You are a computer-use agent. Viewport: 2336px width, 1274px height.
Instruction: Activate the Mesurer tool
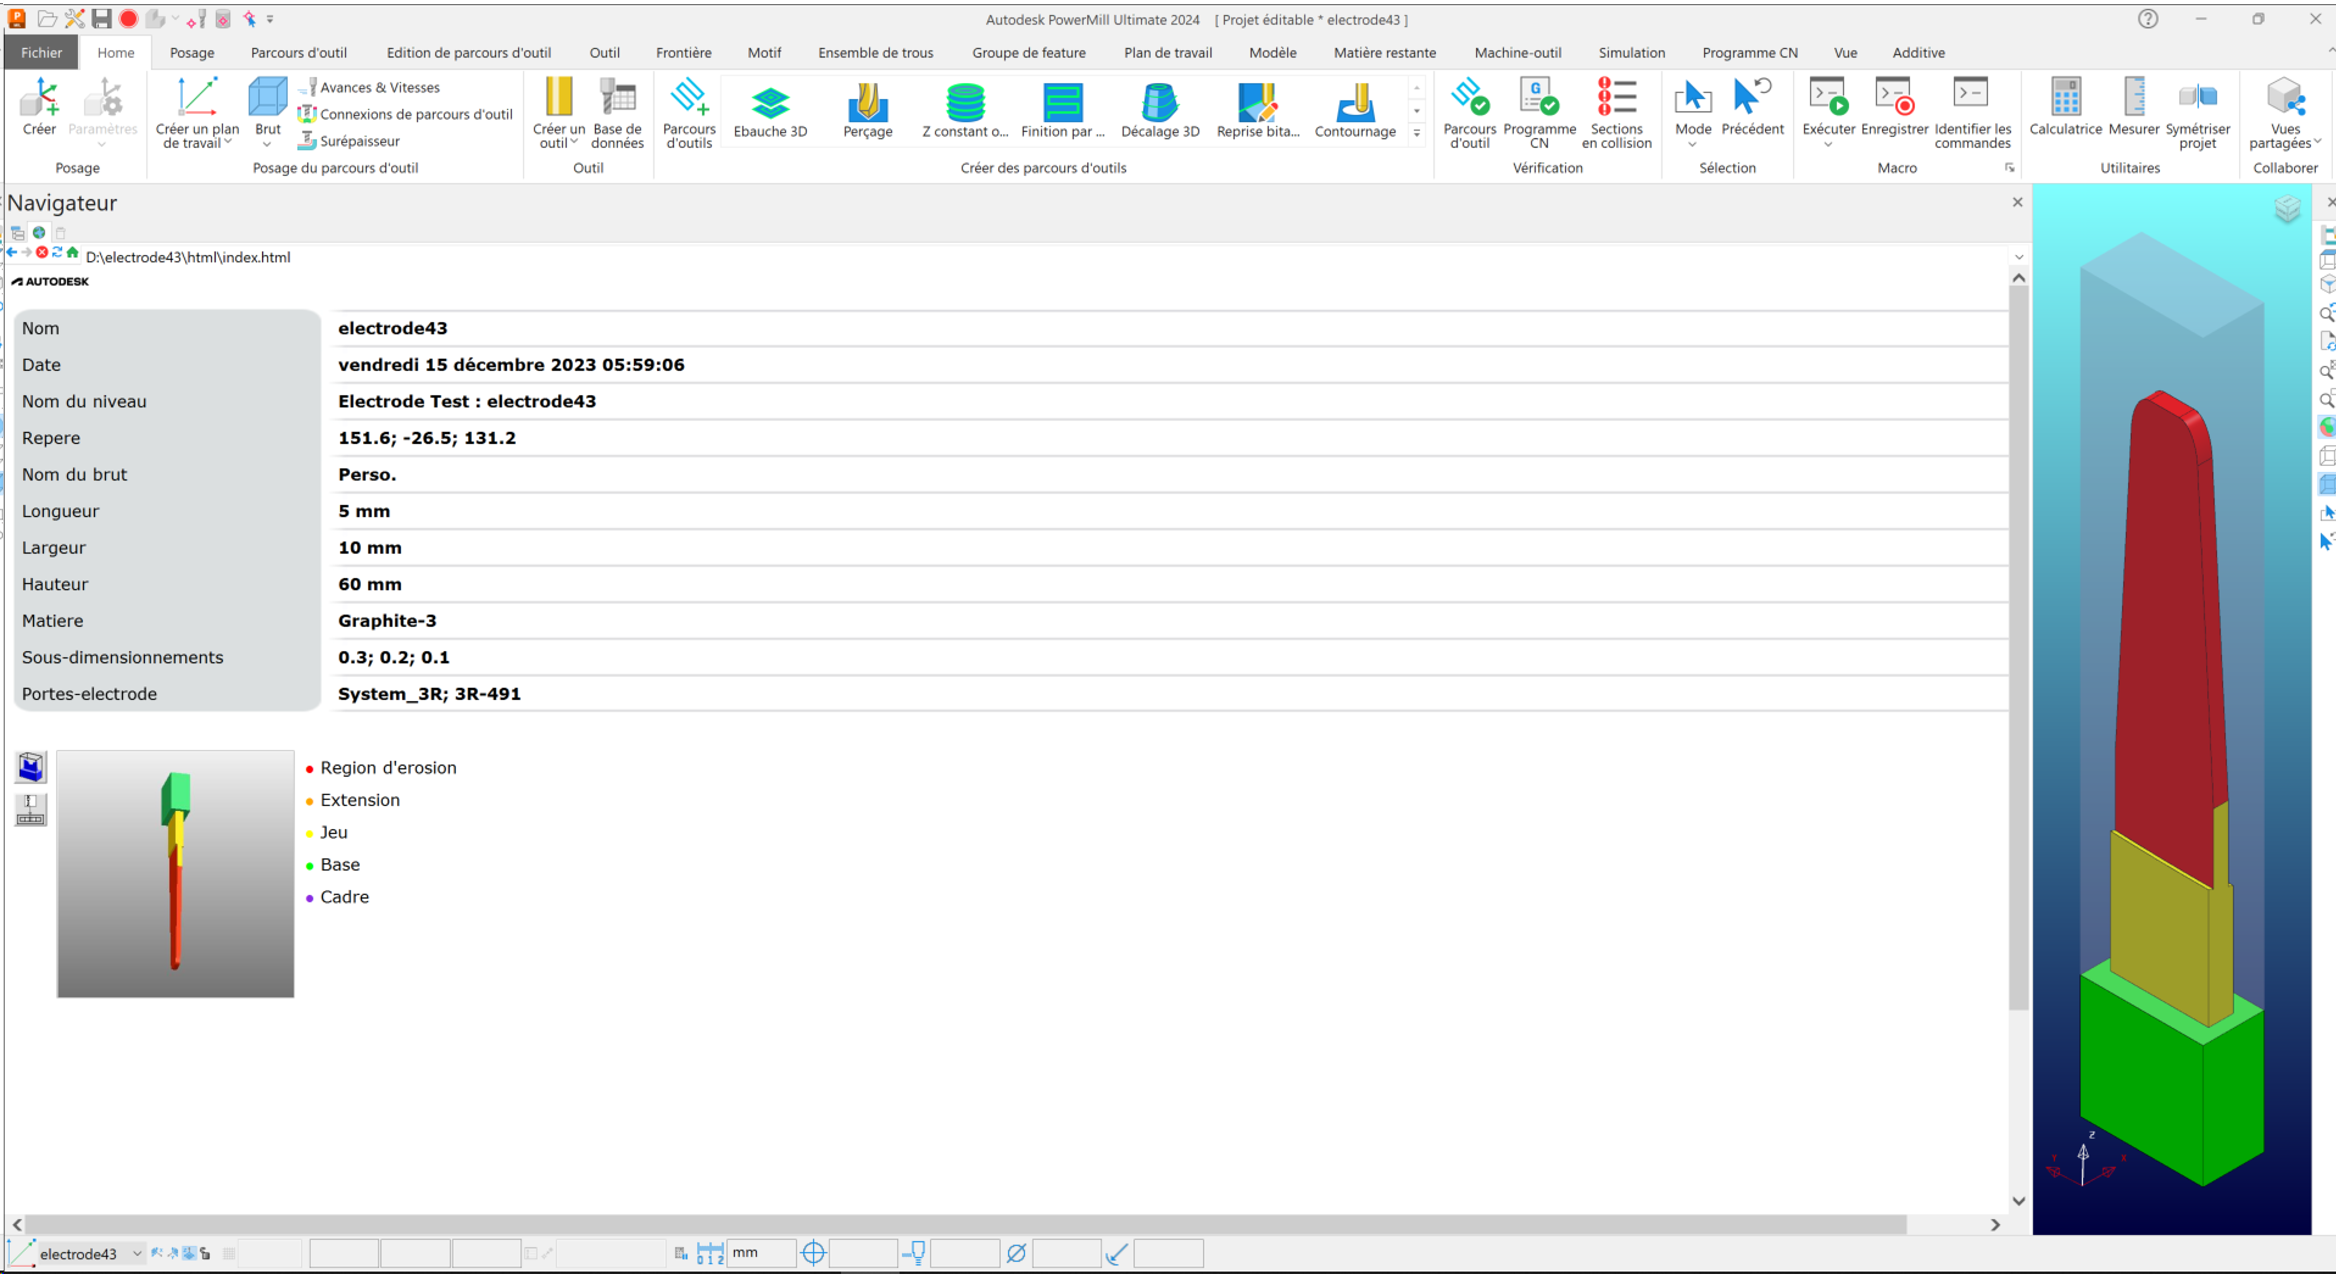point(2133,107)
